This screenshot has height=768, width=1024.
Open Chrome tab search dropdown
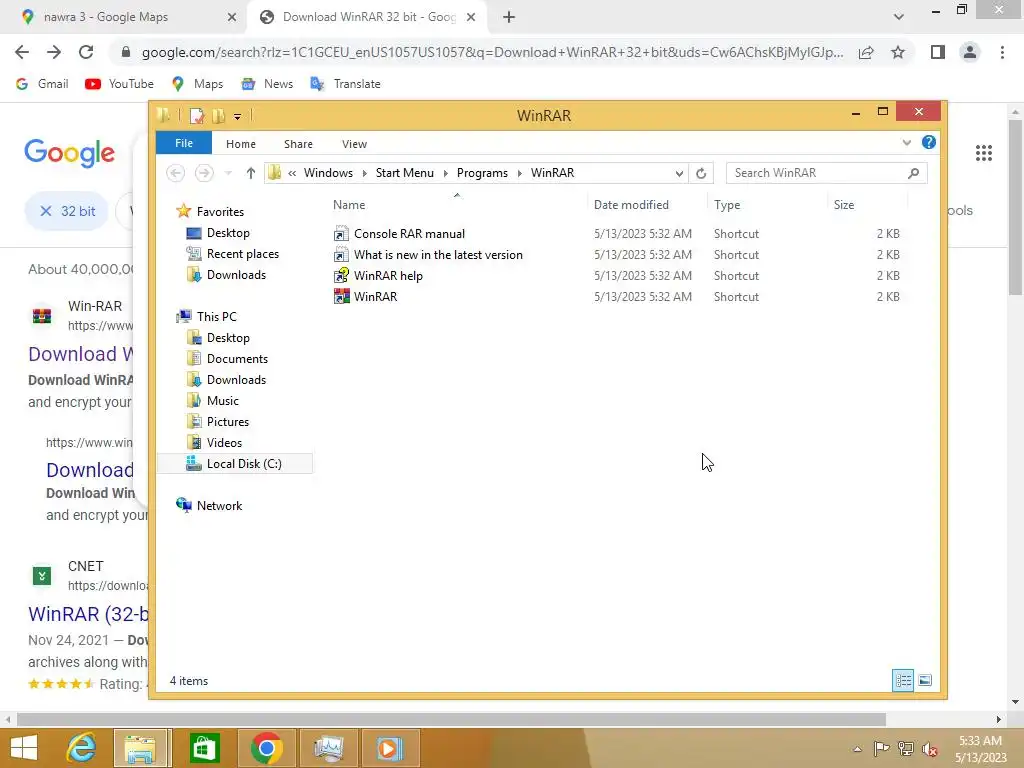point(899,18)
